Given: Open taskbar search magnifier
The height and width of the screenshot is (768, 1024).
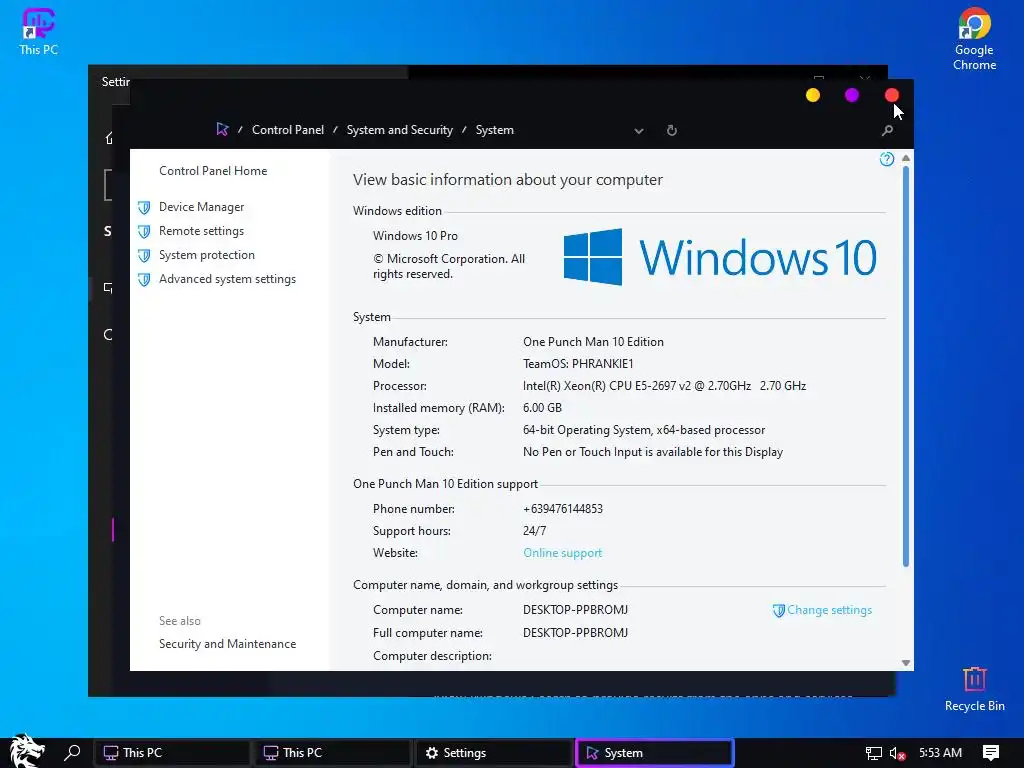Looking at the screenshot, I should point(72,752).
